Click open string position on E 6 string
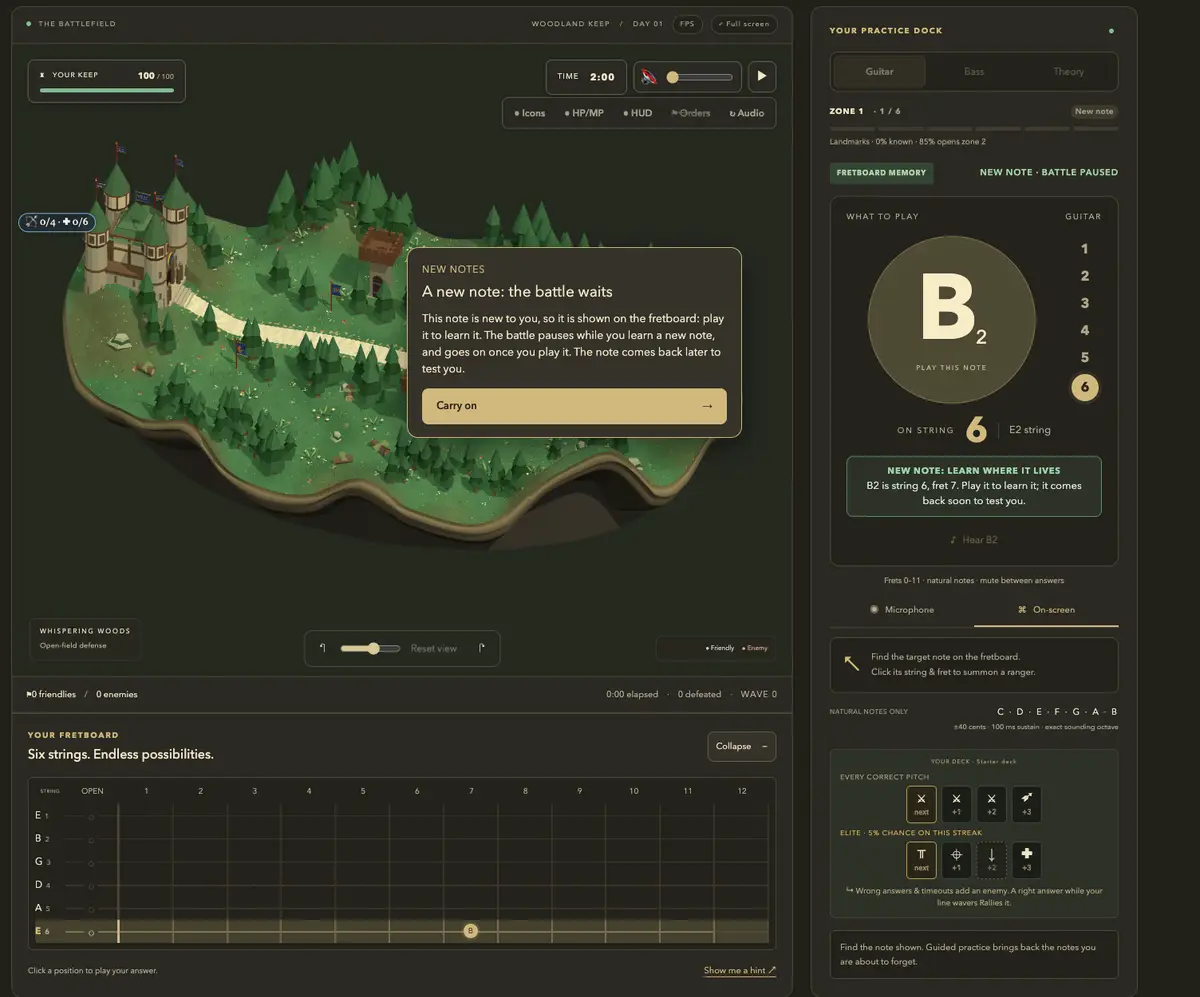Screen dimensions: 1200x997 (x=91, y=932)
